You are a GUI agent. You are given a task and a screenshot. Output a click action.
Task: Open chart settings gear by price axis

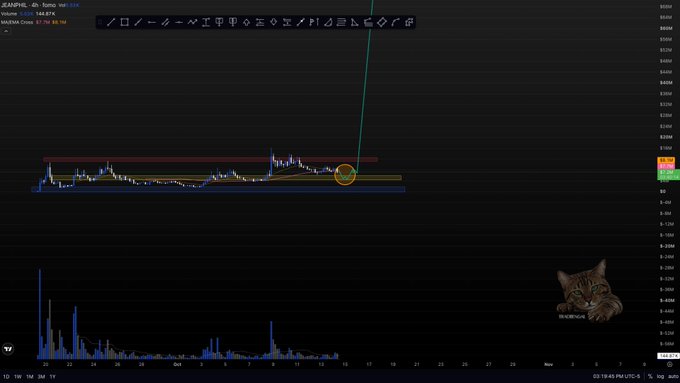[670, 364]
